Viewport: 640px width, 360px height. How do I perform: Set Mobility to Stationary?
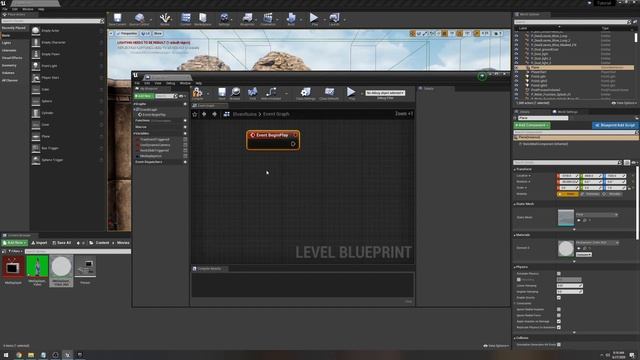[591, 194]
